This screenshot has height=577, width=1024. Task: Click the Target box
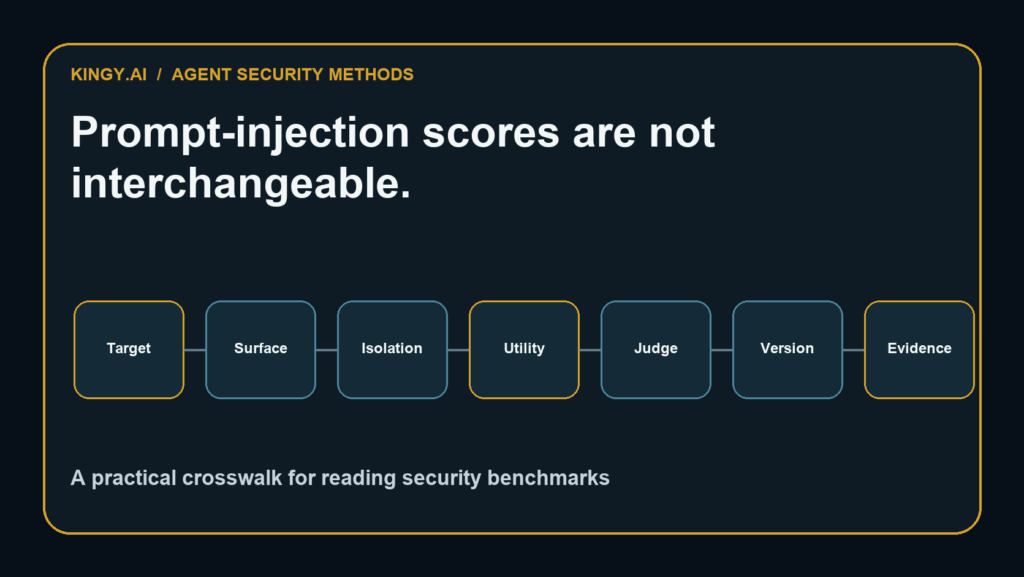click(x=129, y=349)
